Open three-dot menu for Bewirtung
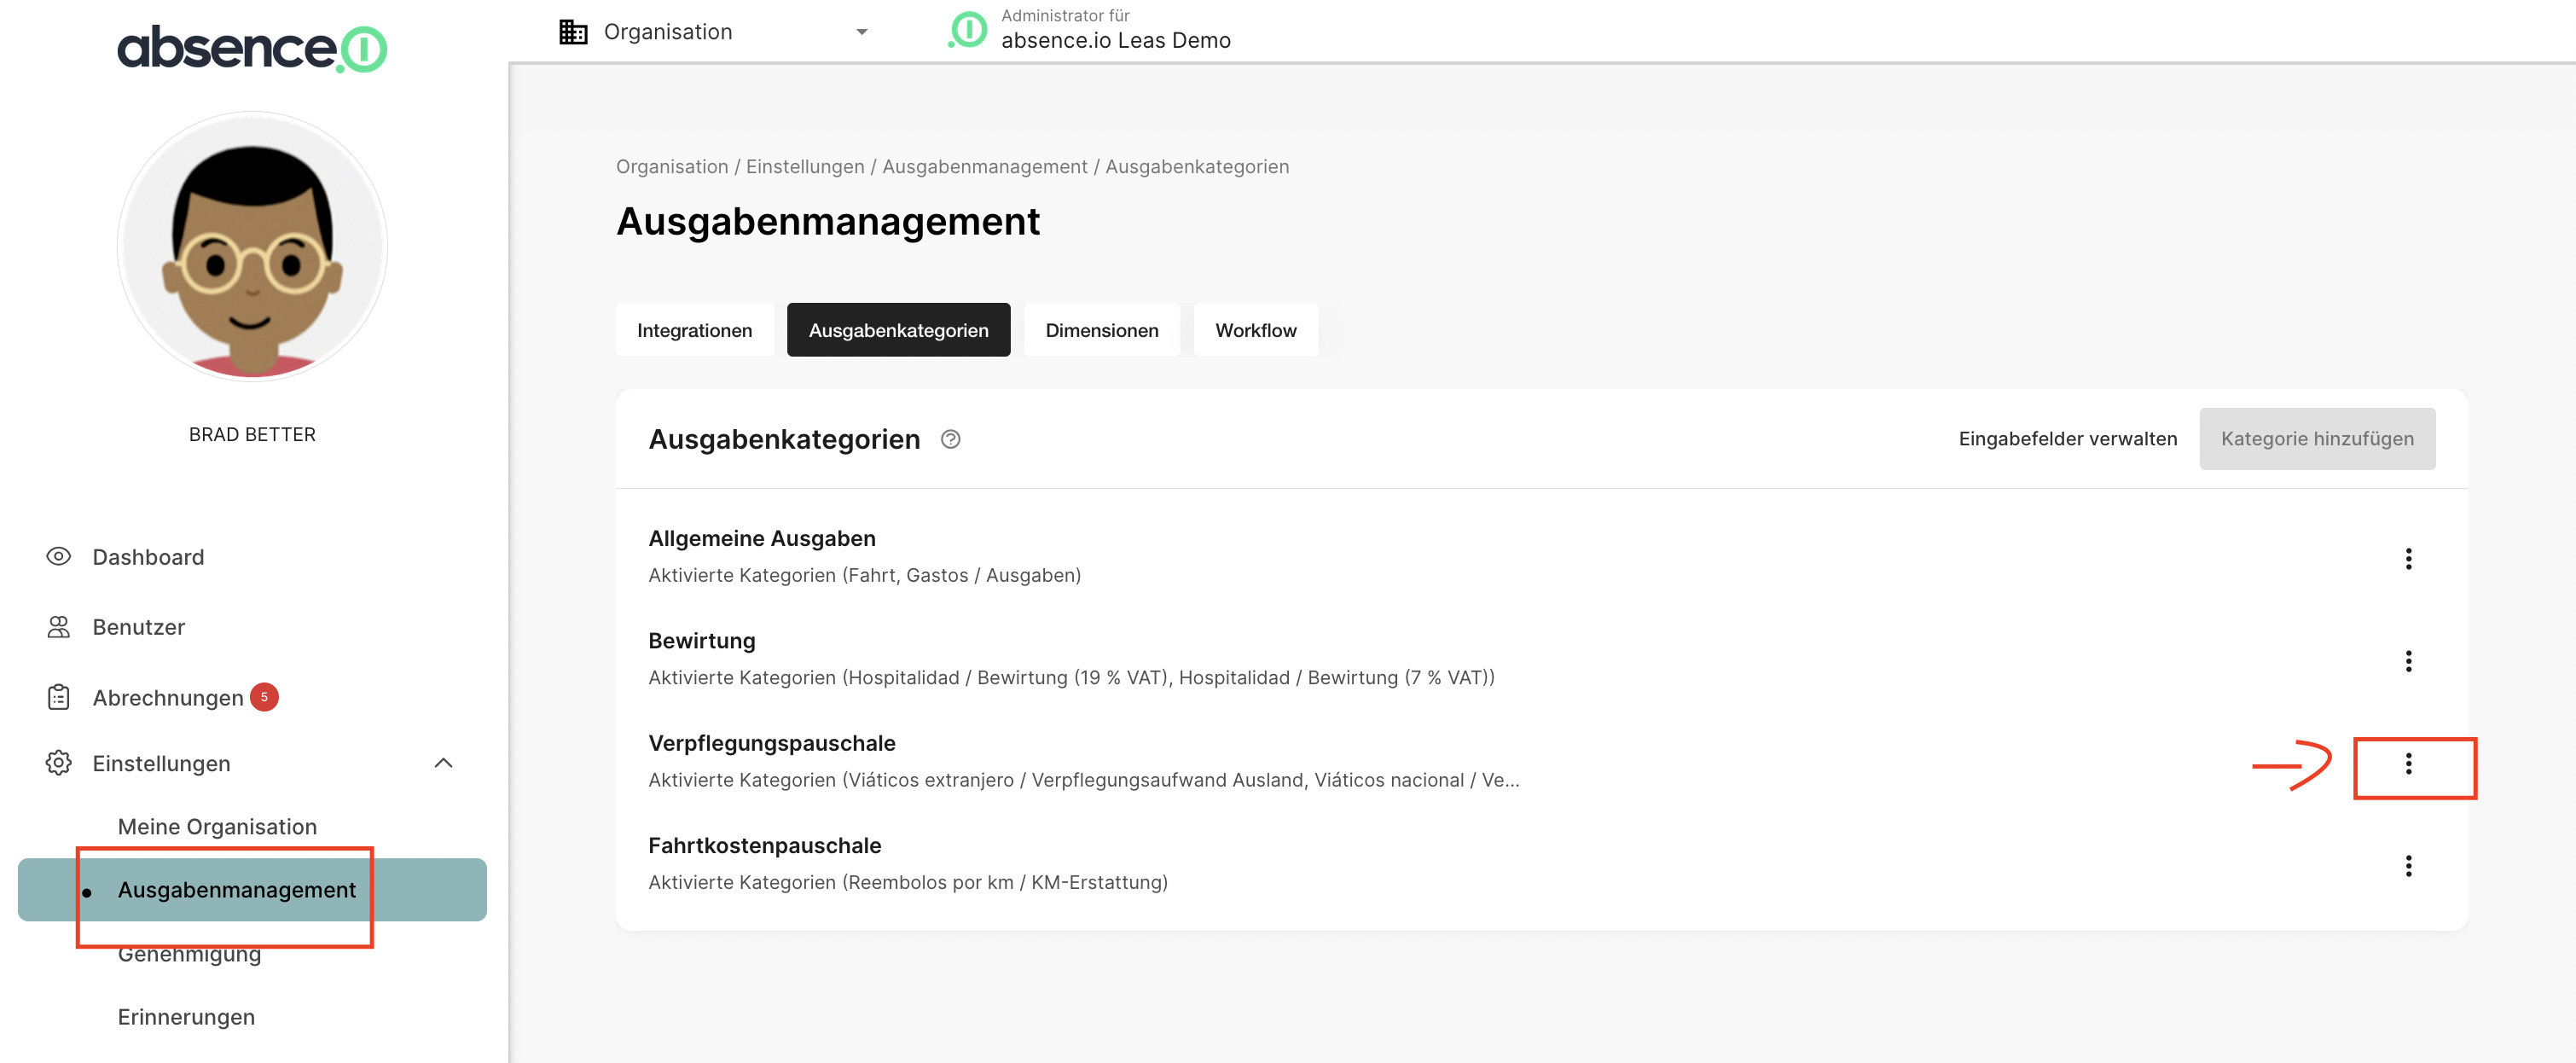The image size is (2576, 1063). [x=2407, y=661]
